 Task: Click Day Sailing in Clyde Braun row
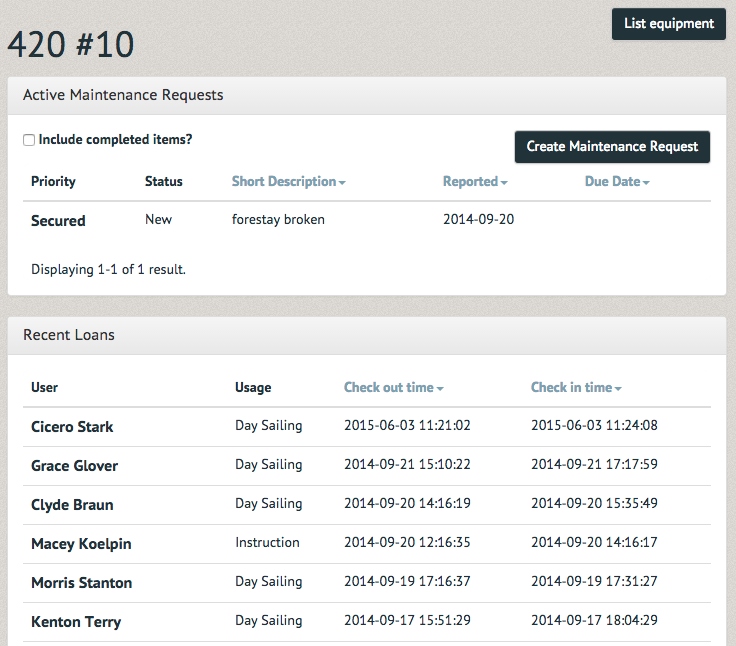click(x=268, y=503)
